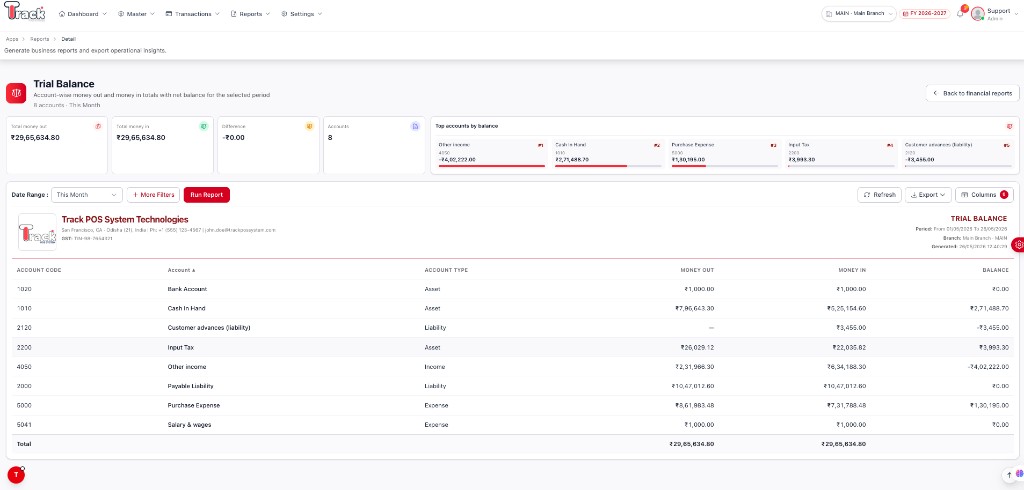This screenshot has width=1024, height=490.
Task: Select the Other income table row name
Action: [187, 367]
